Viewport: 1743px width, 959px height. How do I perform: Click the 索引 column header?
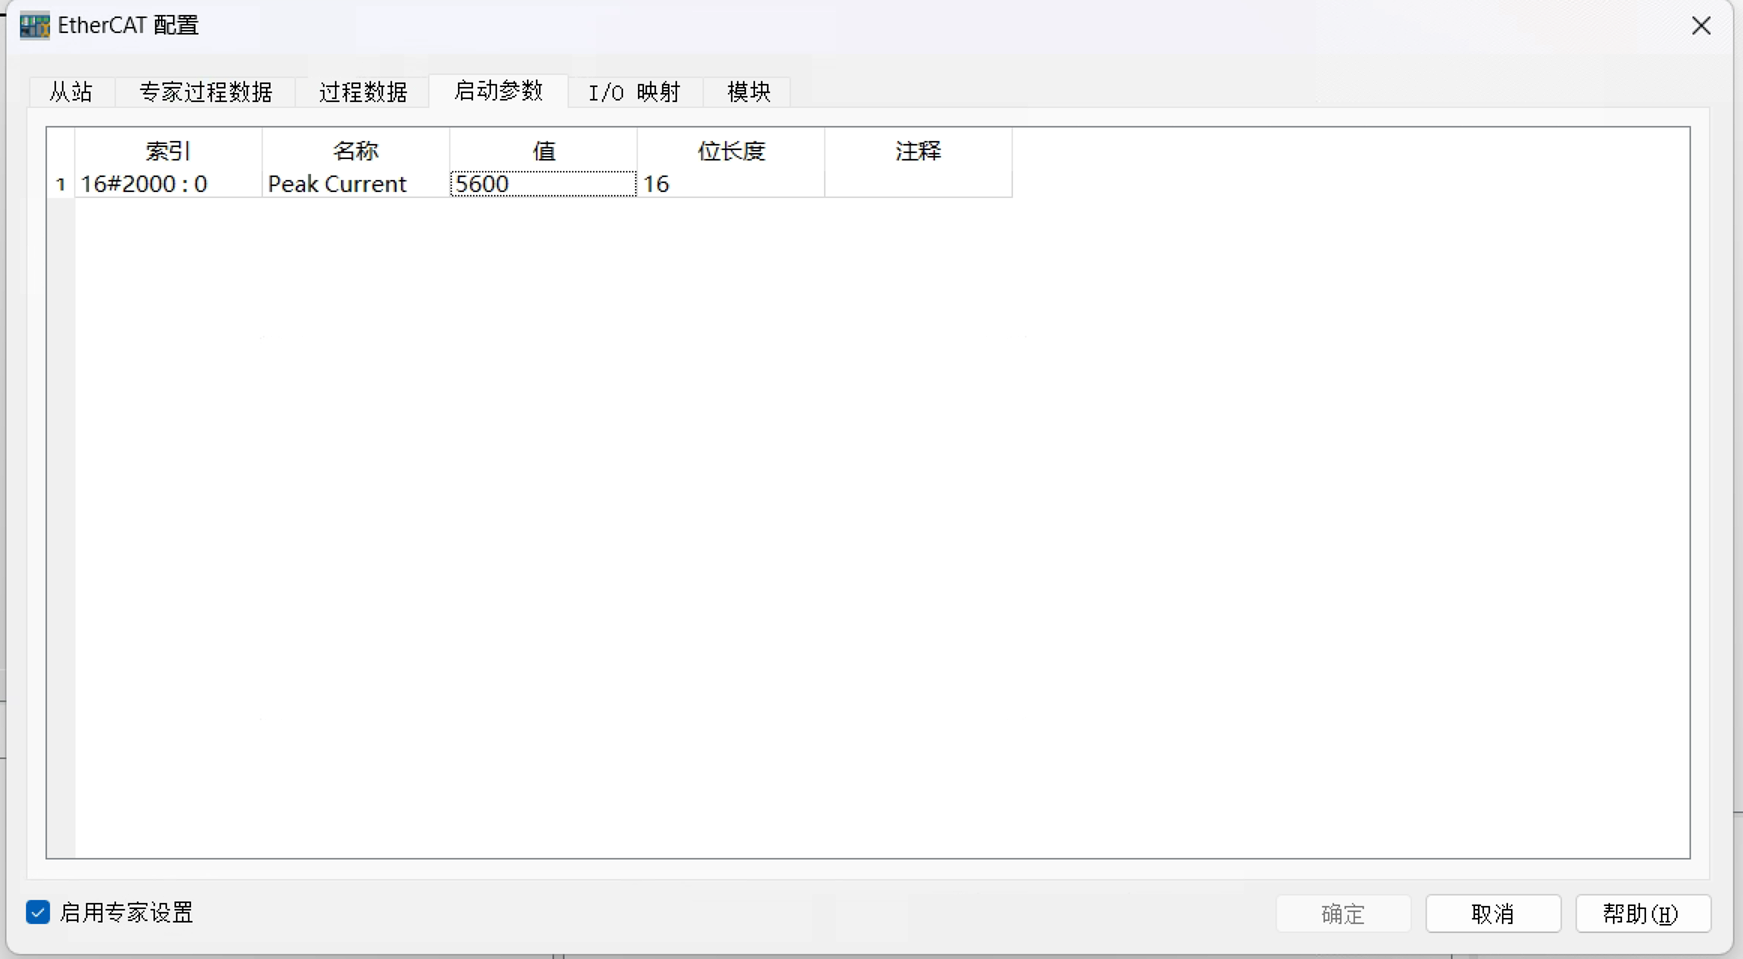tap(168, 150)
